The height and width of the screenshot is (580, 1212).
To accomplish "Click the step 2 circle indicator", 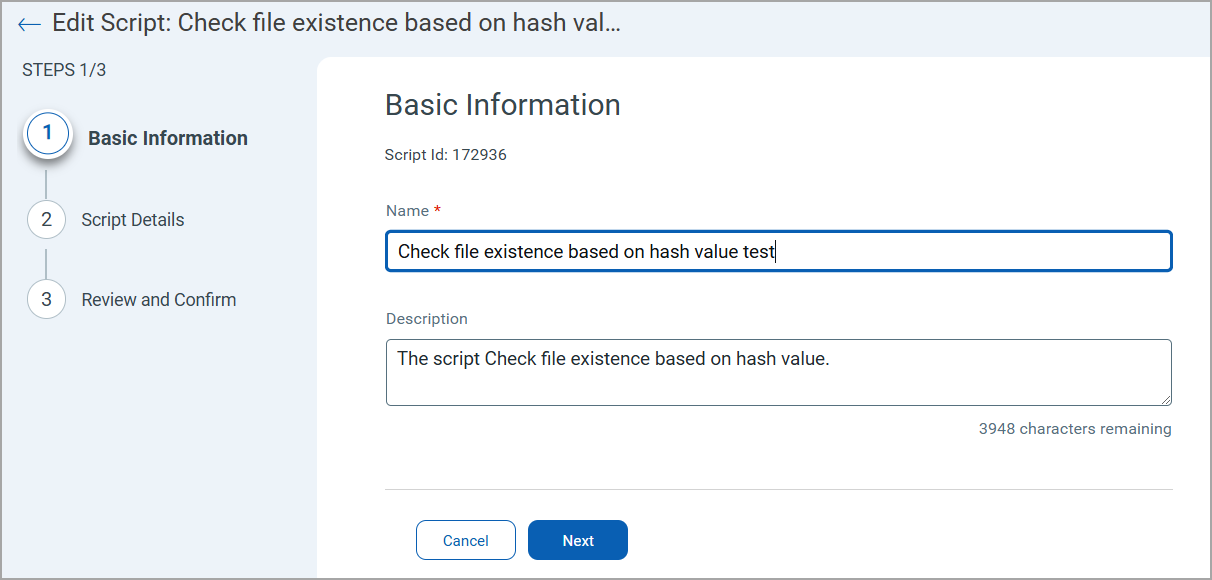I will click(46, 220).
